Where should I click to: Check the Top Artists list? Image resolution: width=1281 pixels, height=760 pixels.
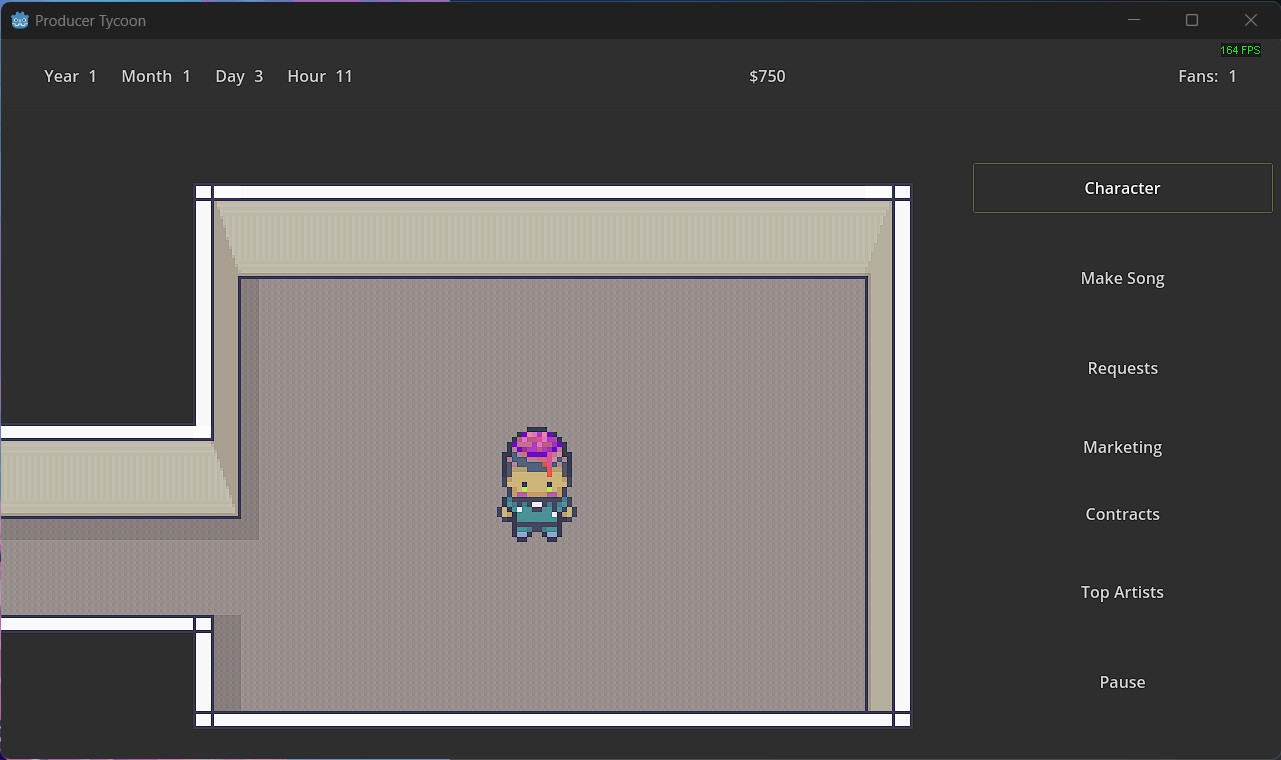[1122, 591]
